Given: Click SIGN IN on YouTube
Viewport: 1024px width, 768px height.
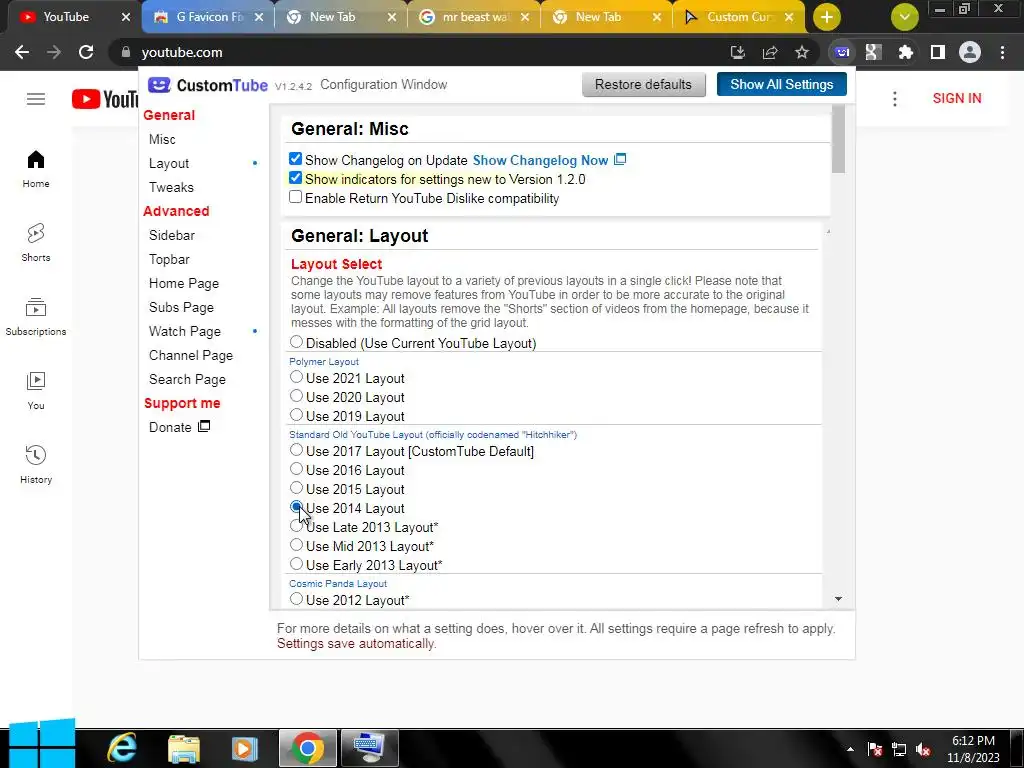Looking at the screenshot, I should tap(957, 99).
